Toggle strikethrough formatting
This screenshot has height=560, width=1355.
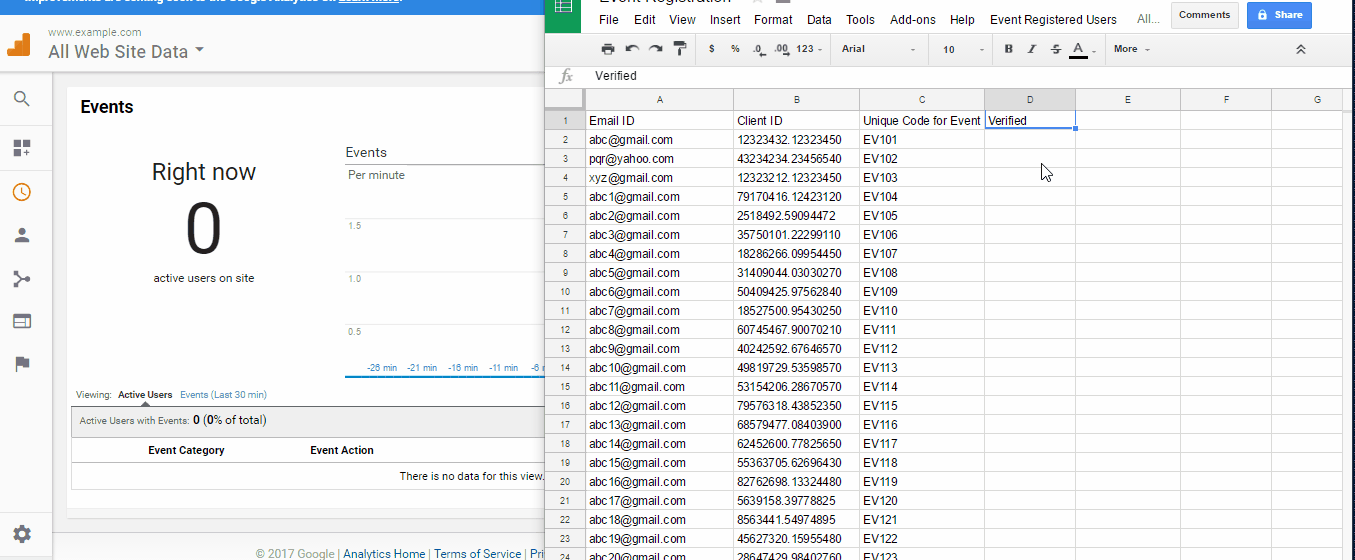[1055, 49]
